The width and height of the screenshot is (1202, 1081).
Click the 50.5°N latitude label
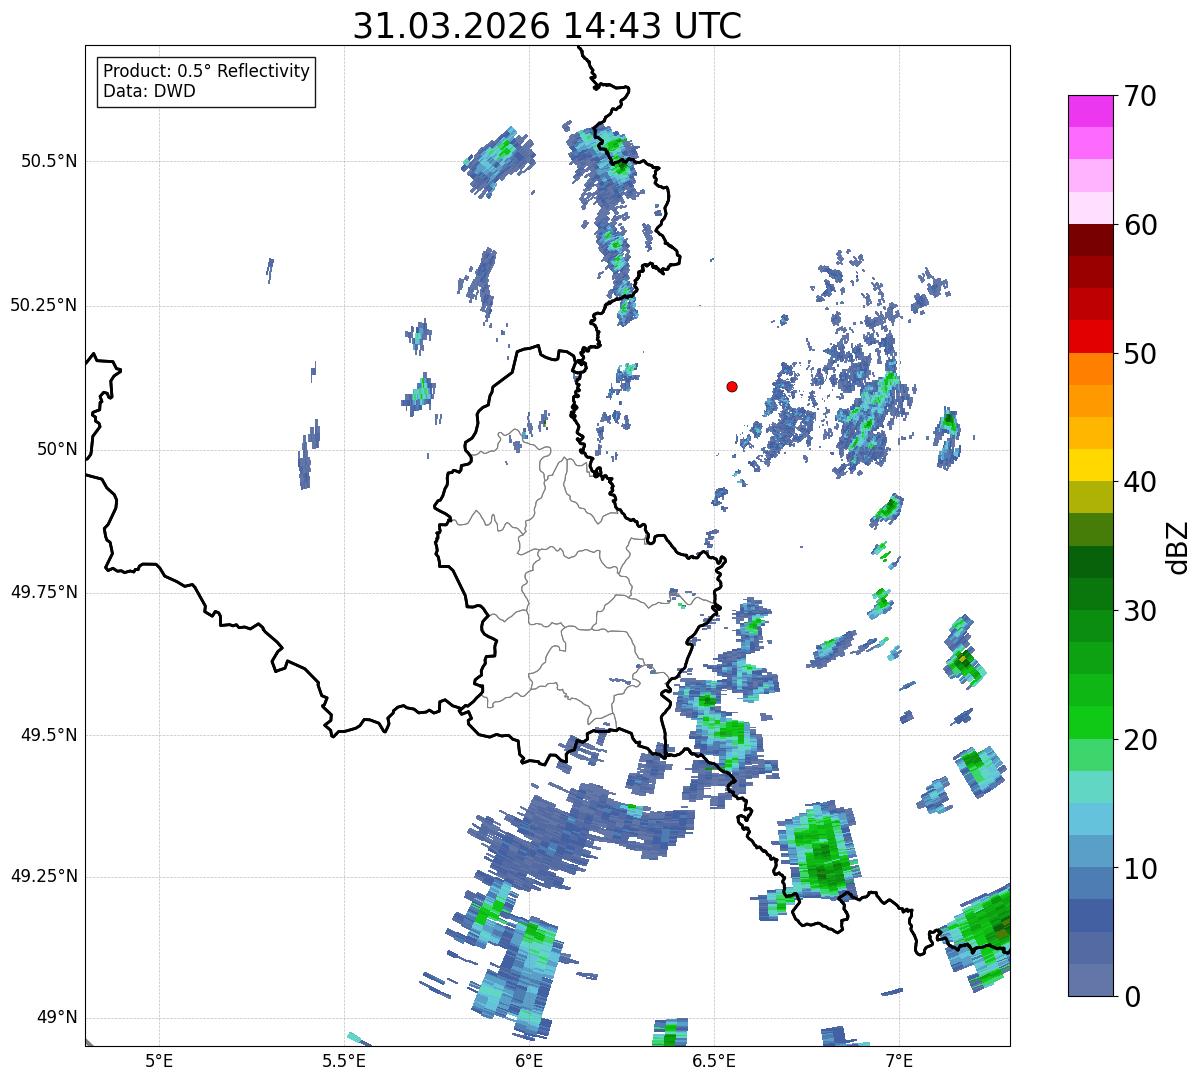click(48, 161)
